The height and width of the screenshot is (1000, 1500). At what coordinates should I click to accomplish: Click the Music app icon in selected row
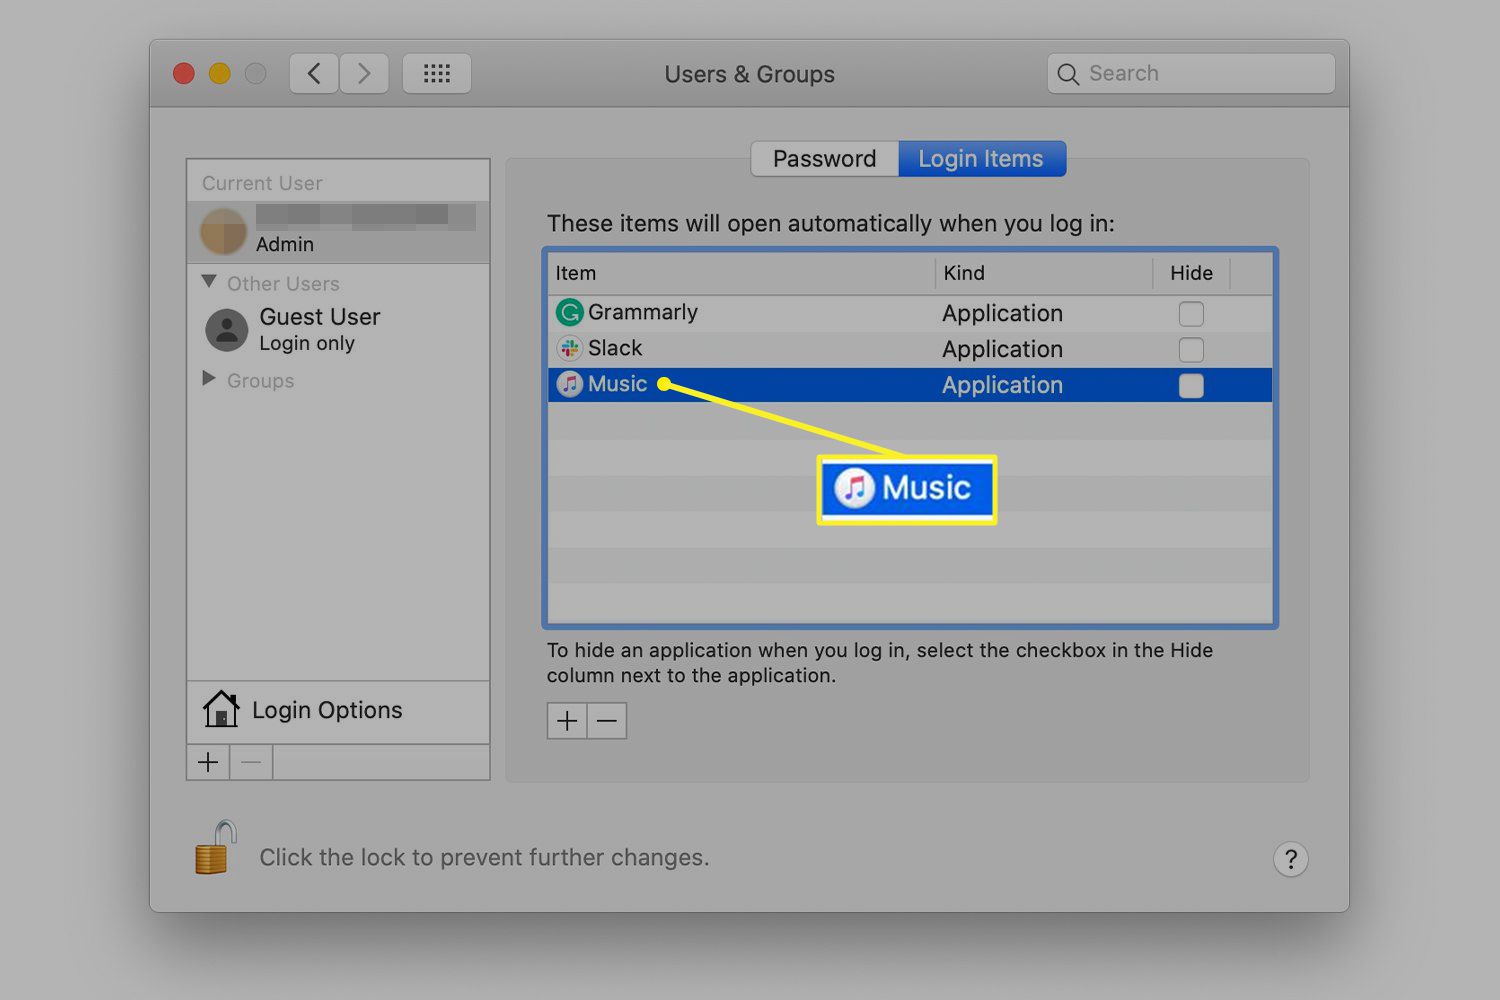(569, 384)
